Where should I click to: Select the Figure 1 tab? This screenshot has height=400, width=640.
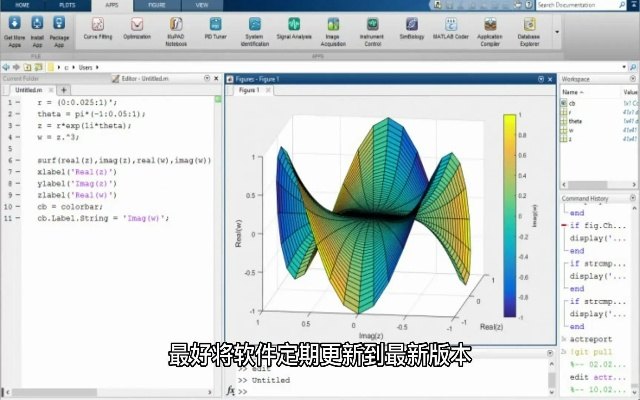(x=249, y=90)
